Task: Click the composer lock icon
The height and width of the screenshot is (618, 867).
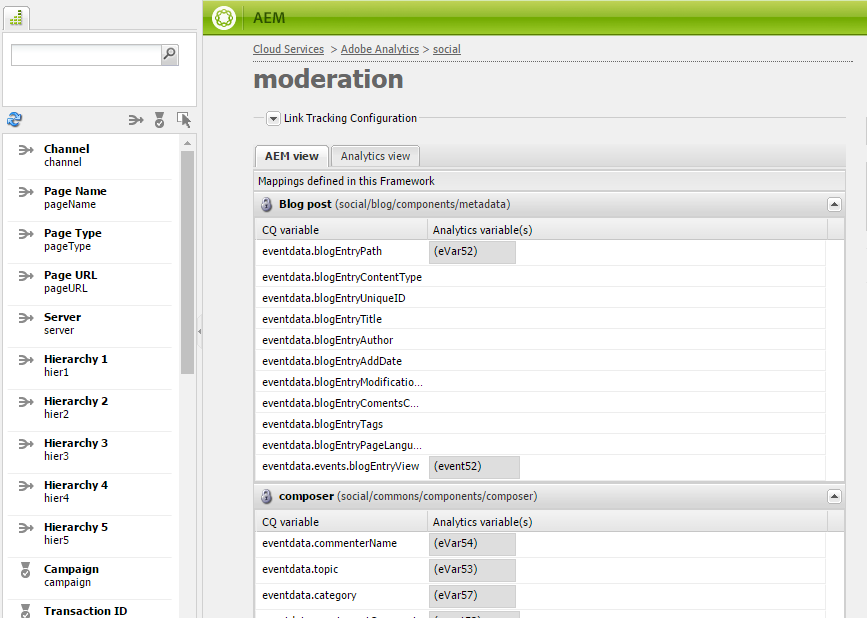Action: (x=267, y=496)
